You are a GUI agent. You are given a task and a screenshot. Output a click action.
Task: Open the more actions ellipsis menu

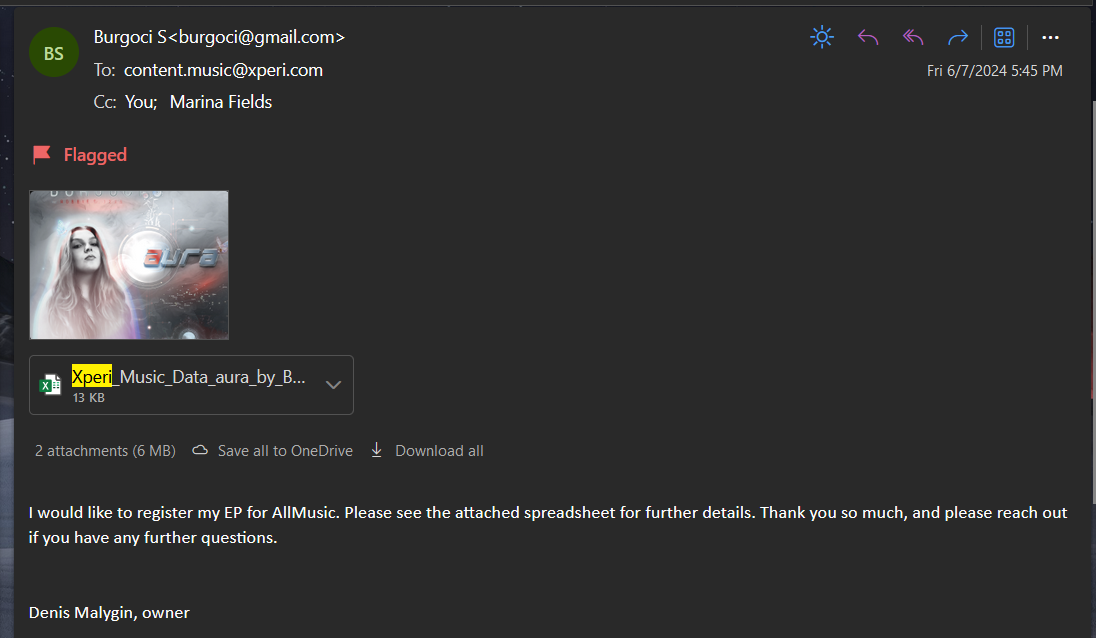(x=1050, y=38)
